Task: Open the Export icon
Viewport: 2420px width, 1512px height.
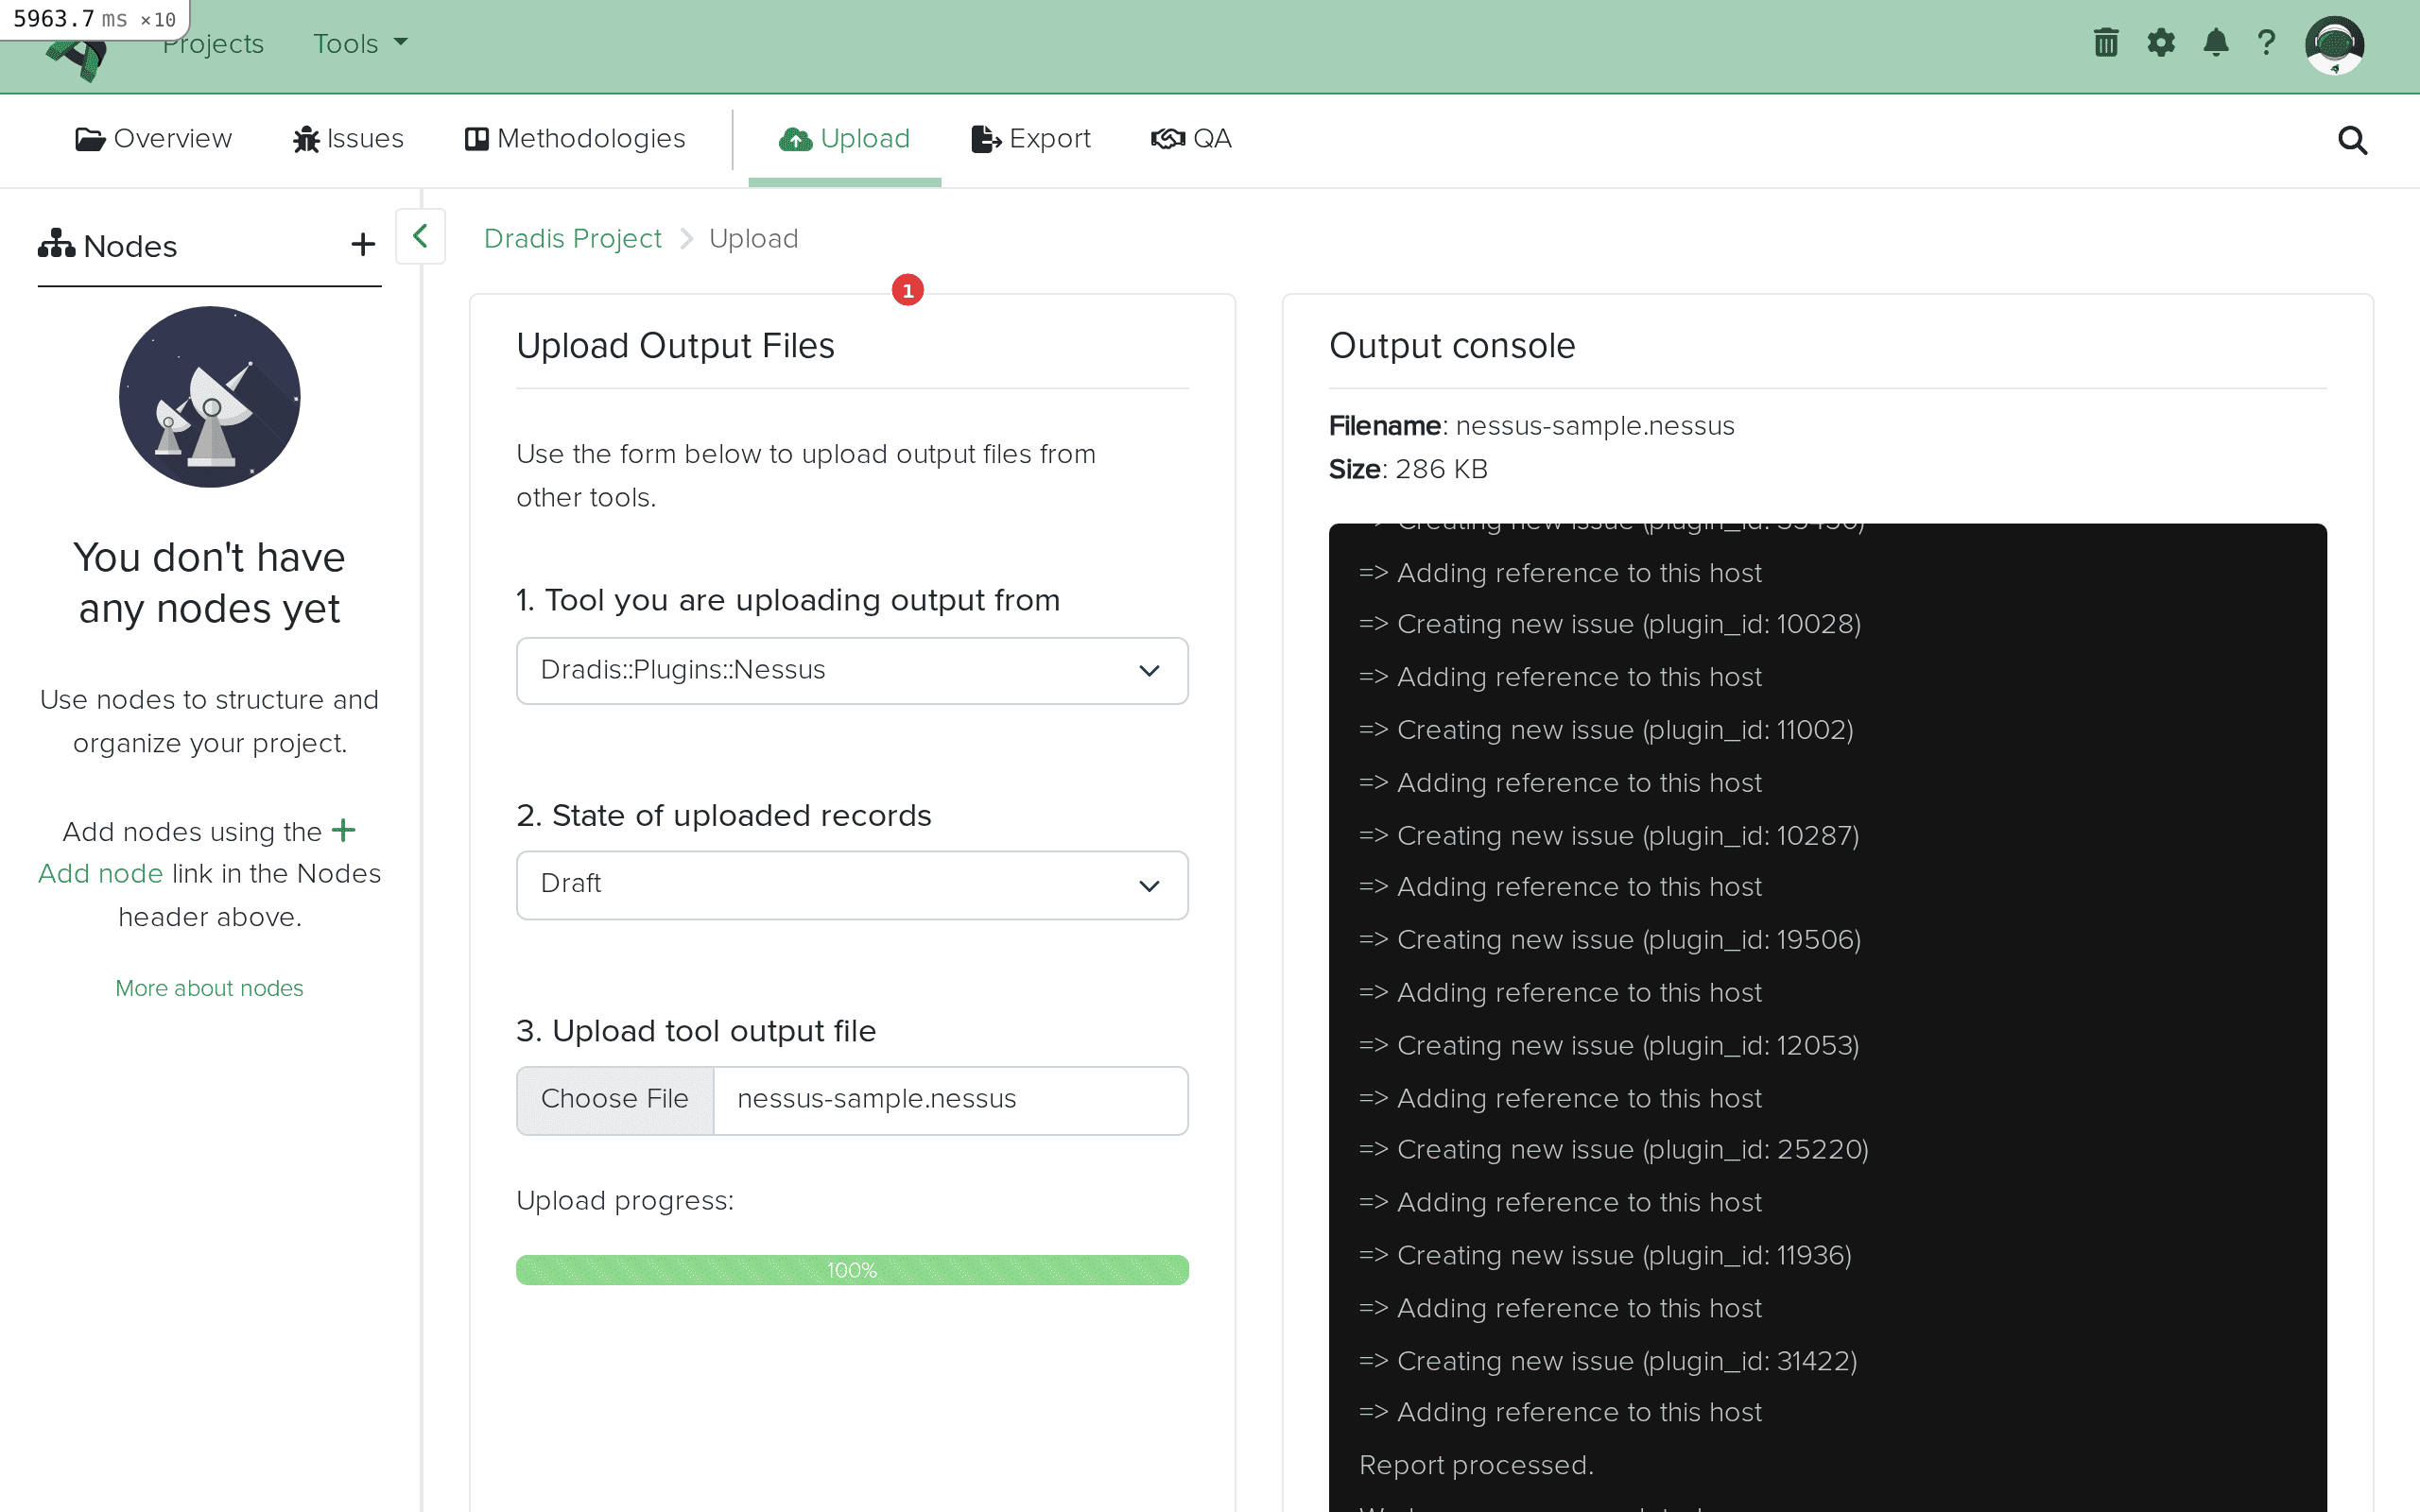Action: click(984, 139)
